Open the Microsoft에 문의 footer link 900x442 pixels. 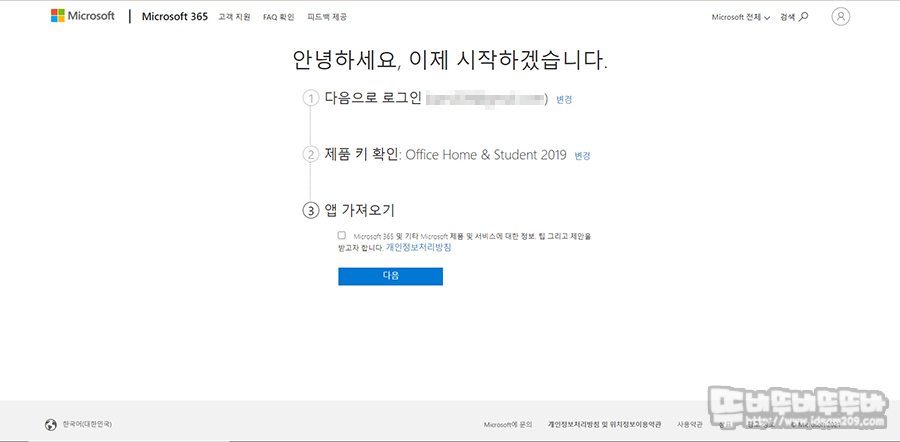[x=508, y=425]
